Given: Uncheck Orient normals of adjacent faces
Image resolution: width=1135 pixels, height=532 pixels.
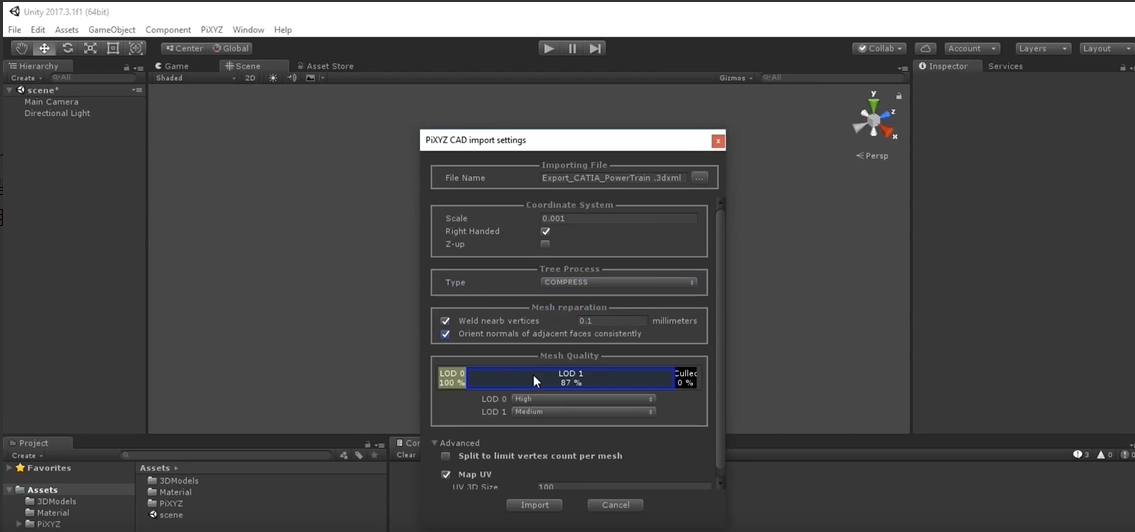Looking at the screenshot, I should pyautogui.click(x=445, y=334).
